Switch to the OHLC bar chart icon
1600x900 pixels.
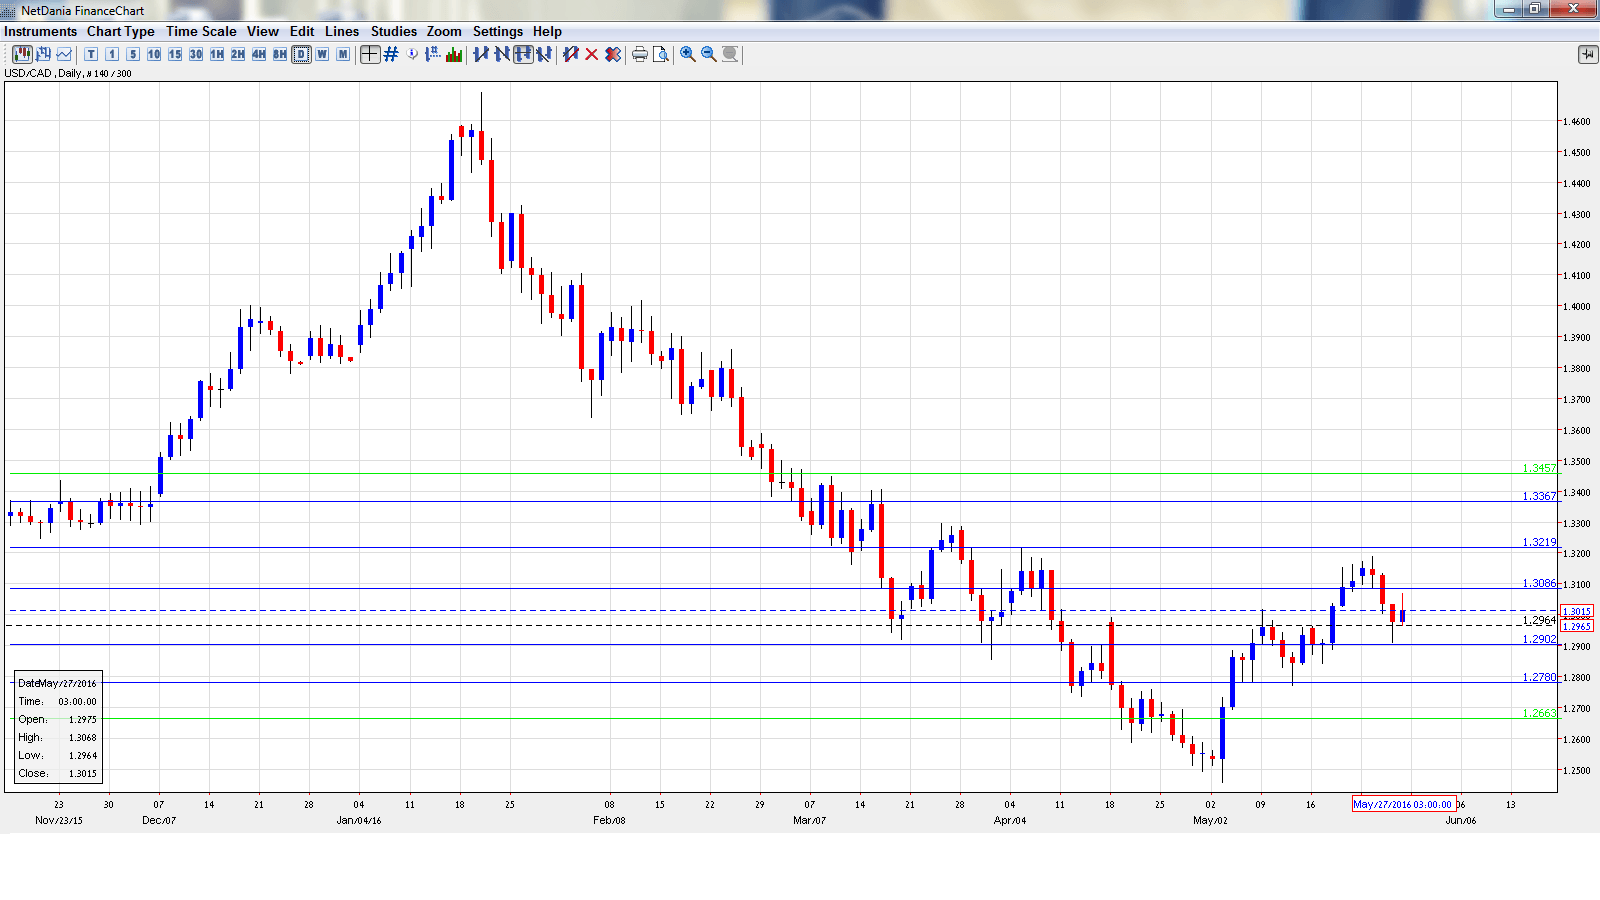click(x=43, y=54)
